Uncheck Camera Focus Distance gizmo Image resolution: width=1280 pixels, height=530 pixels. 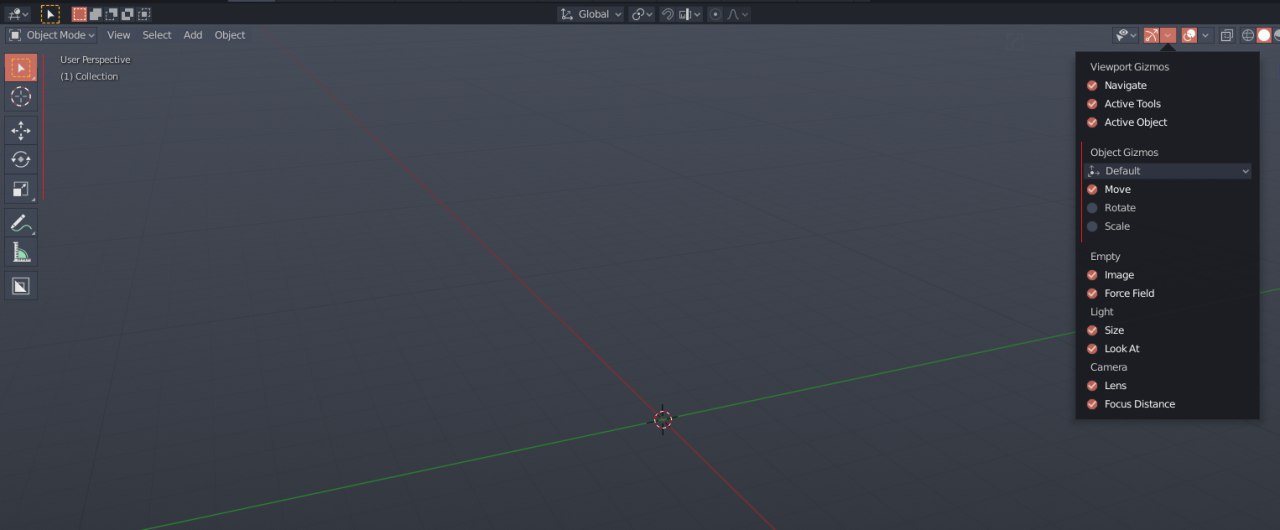(1092, 404)
